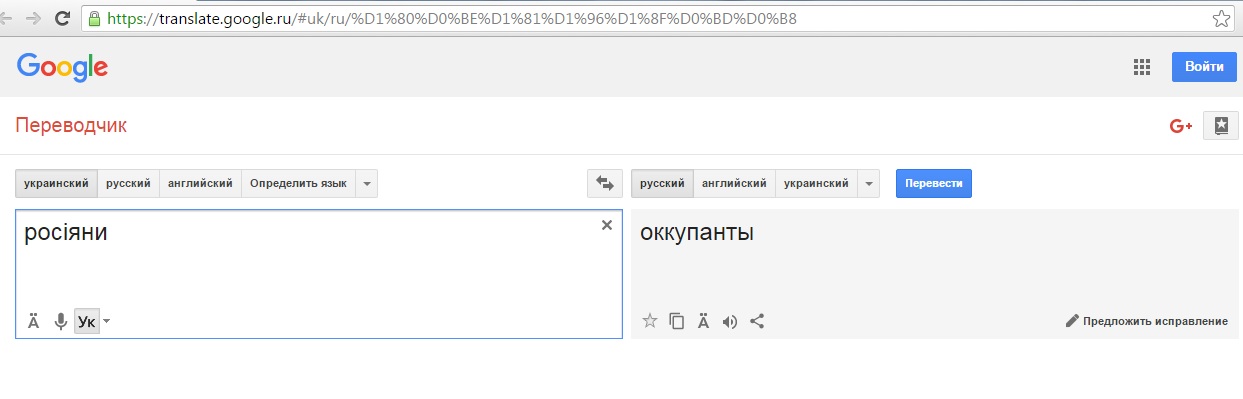Star the translation оккупанты
Image resolution: width=1243 pixels, height=399 pixels.
(650, 321)
